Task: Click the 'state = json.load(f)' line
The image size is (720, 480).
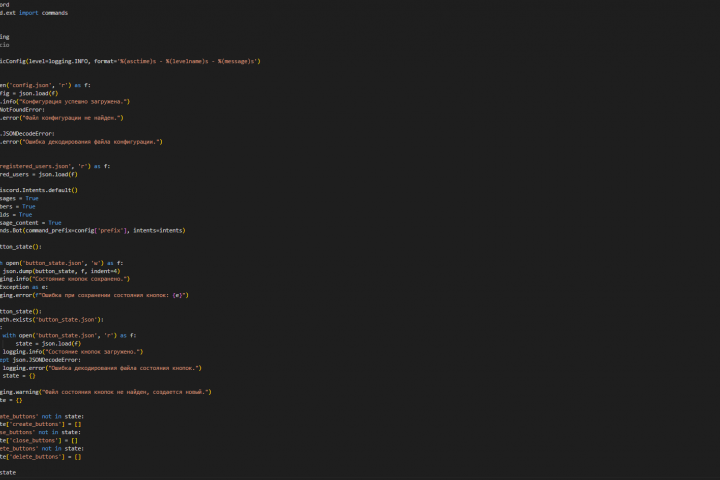Action: [48, 344]
